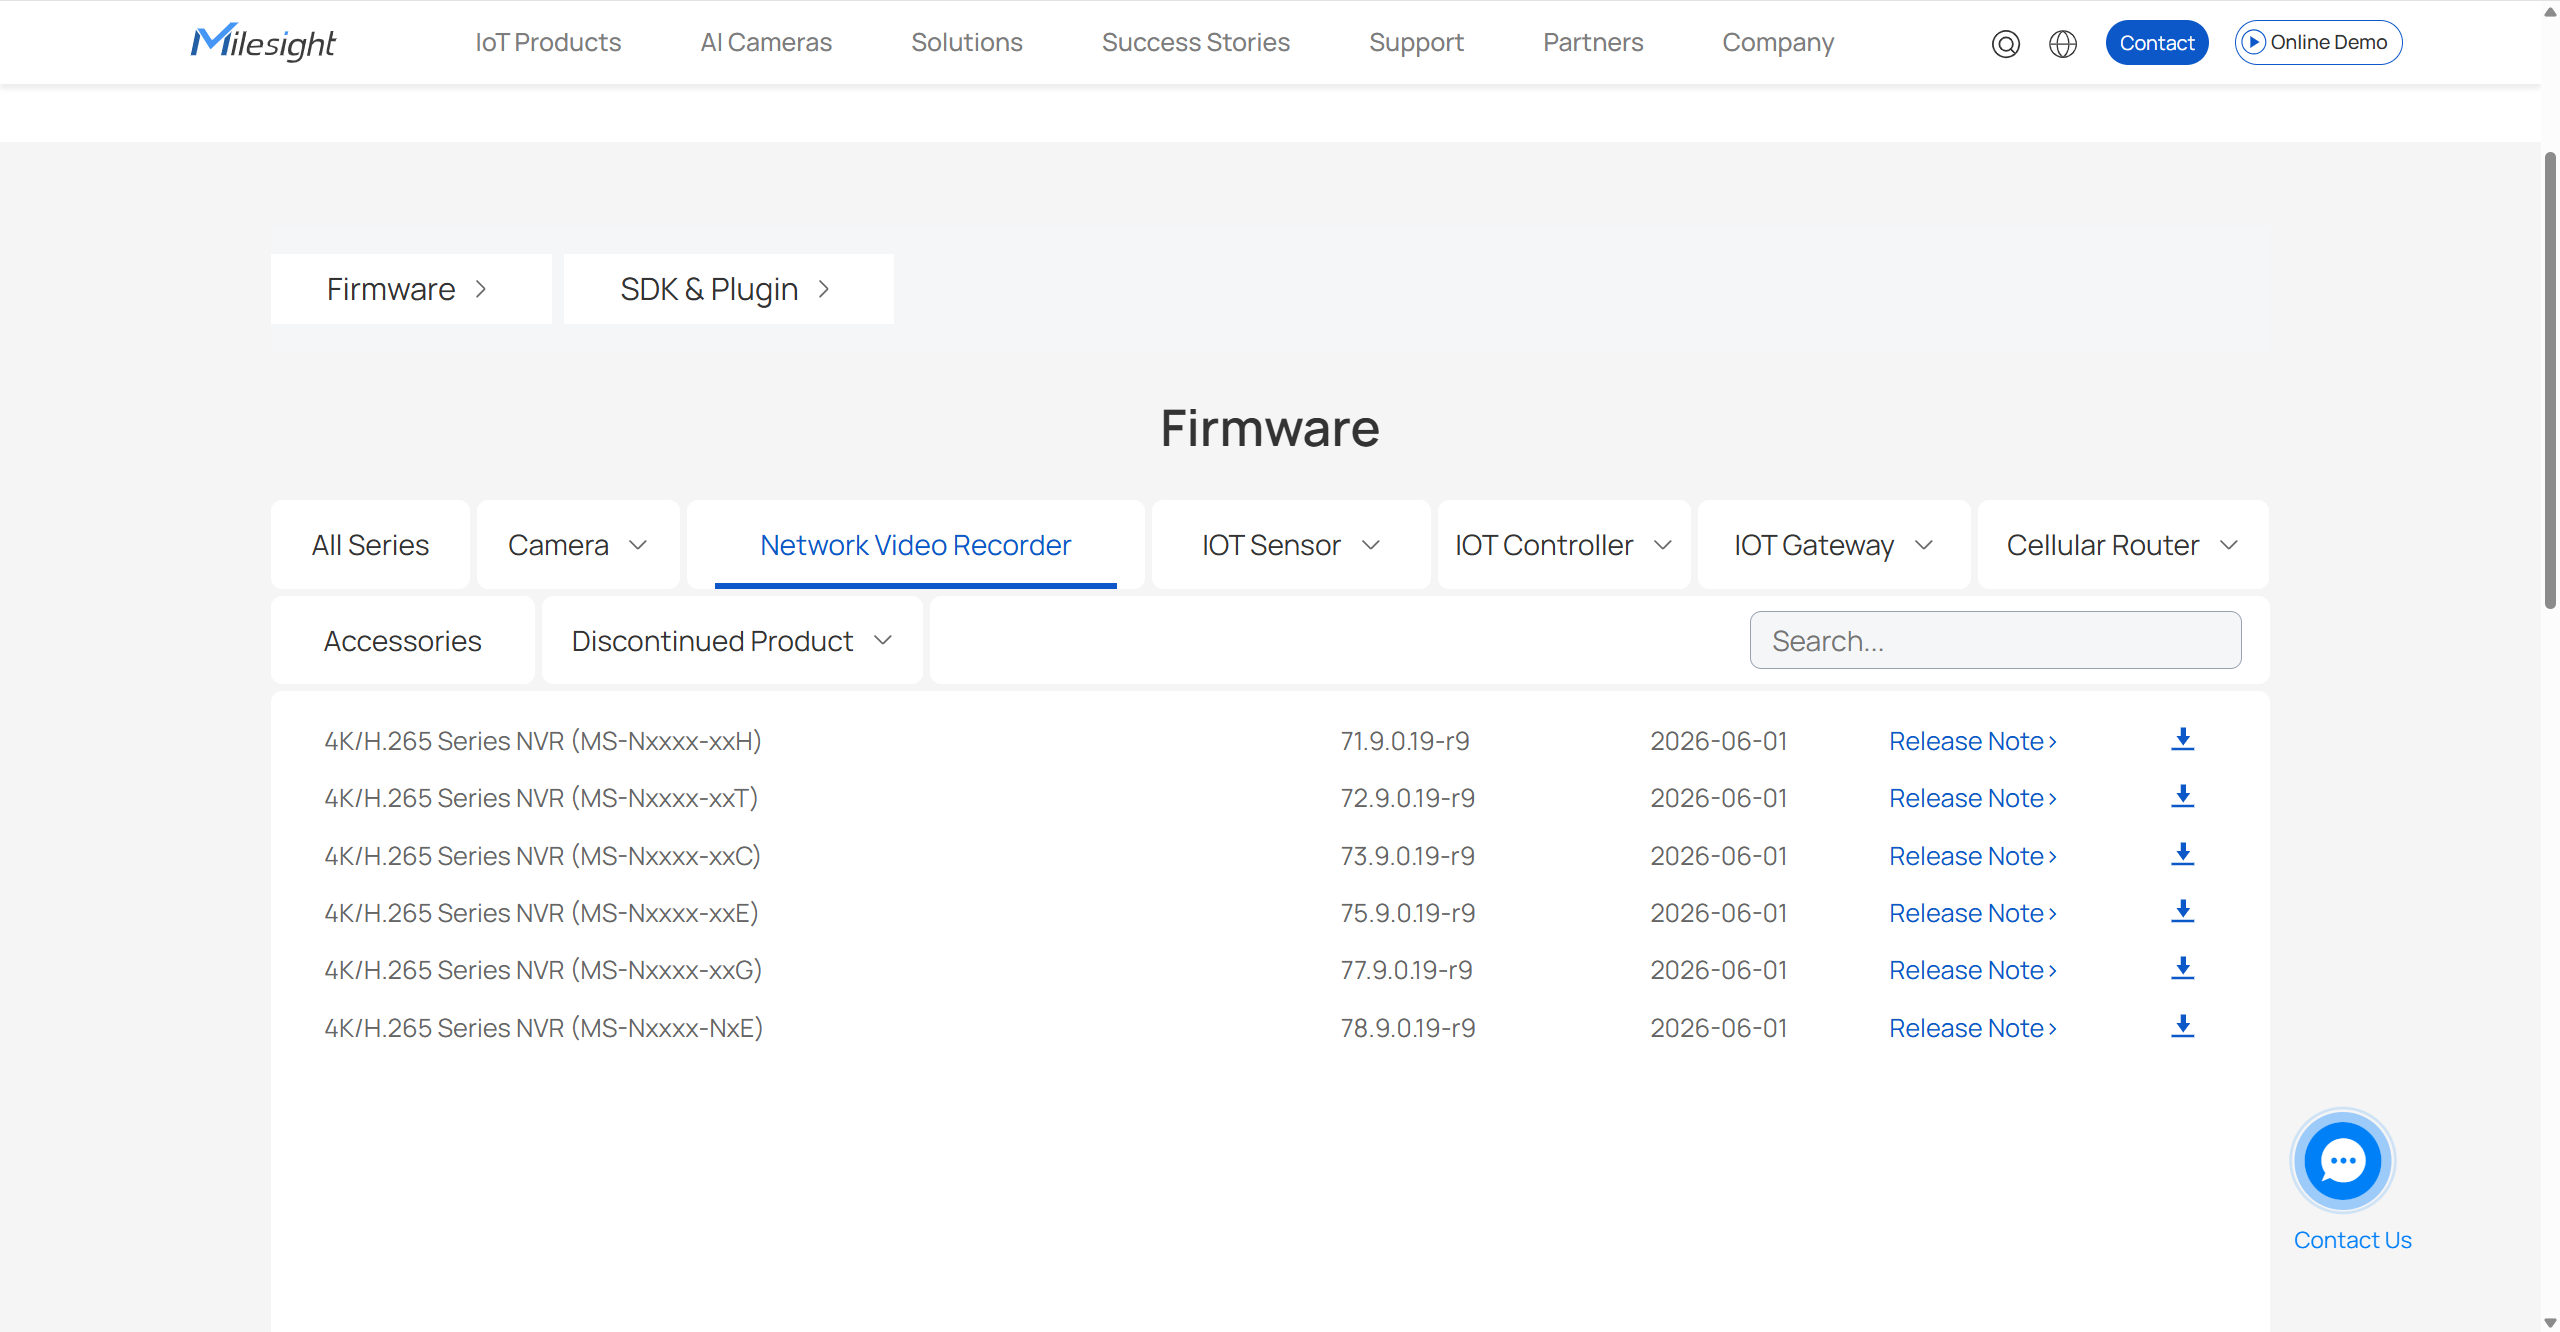Screen dimensions: 2560x1332
Task: Download firmware for MS-Nxxxx-xxE NVR
Action: 2182,911
